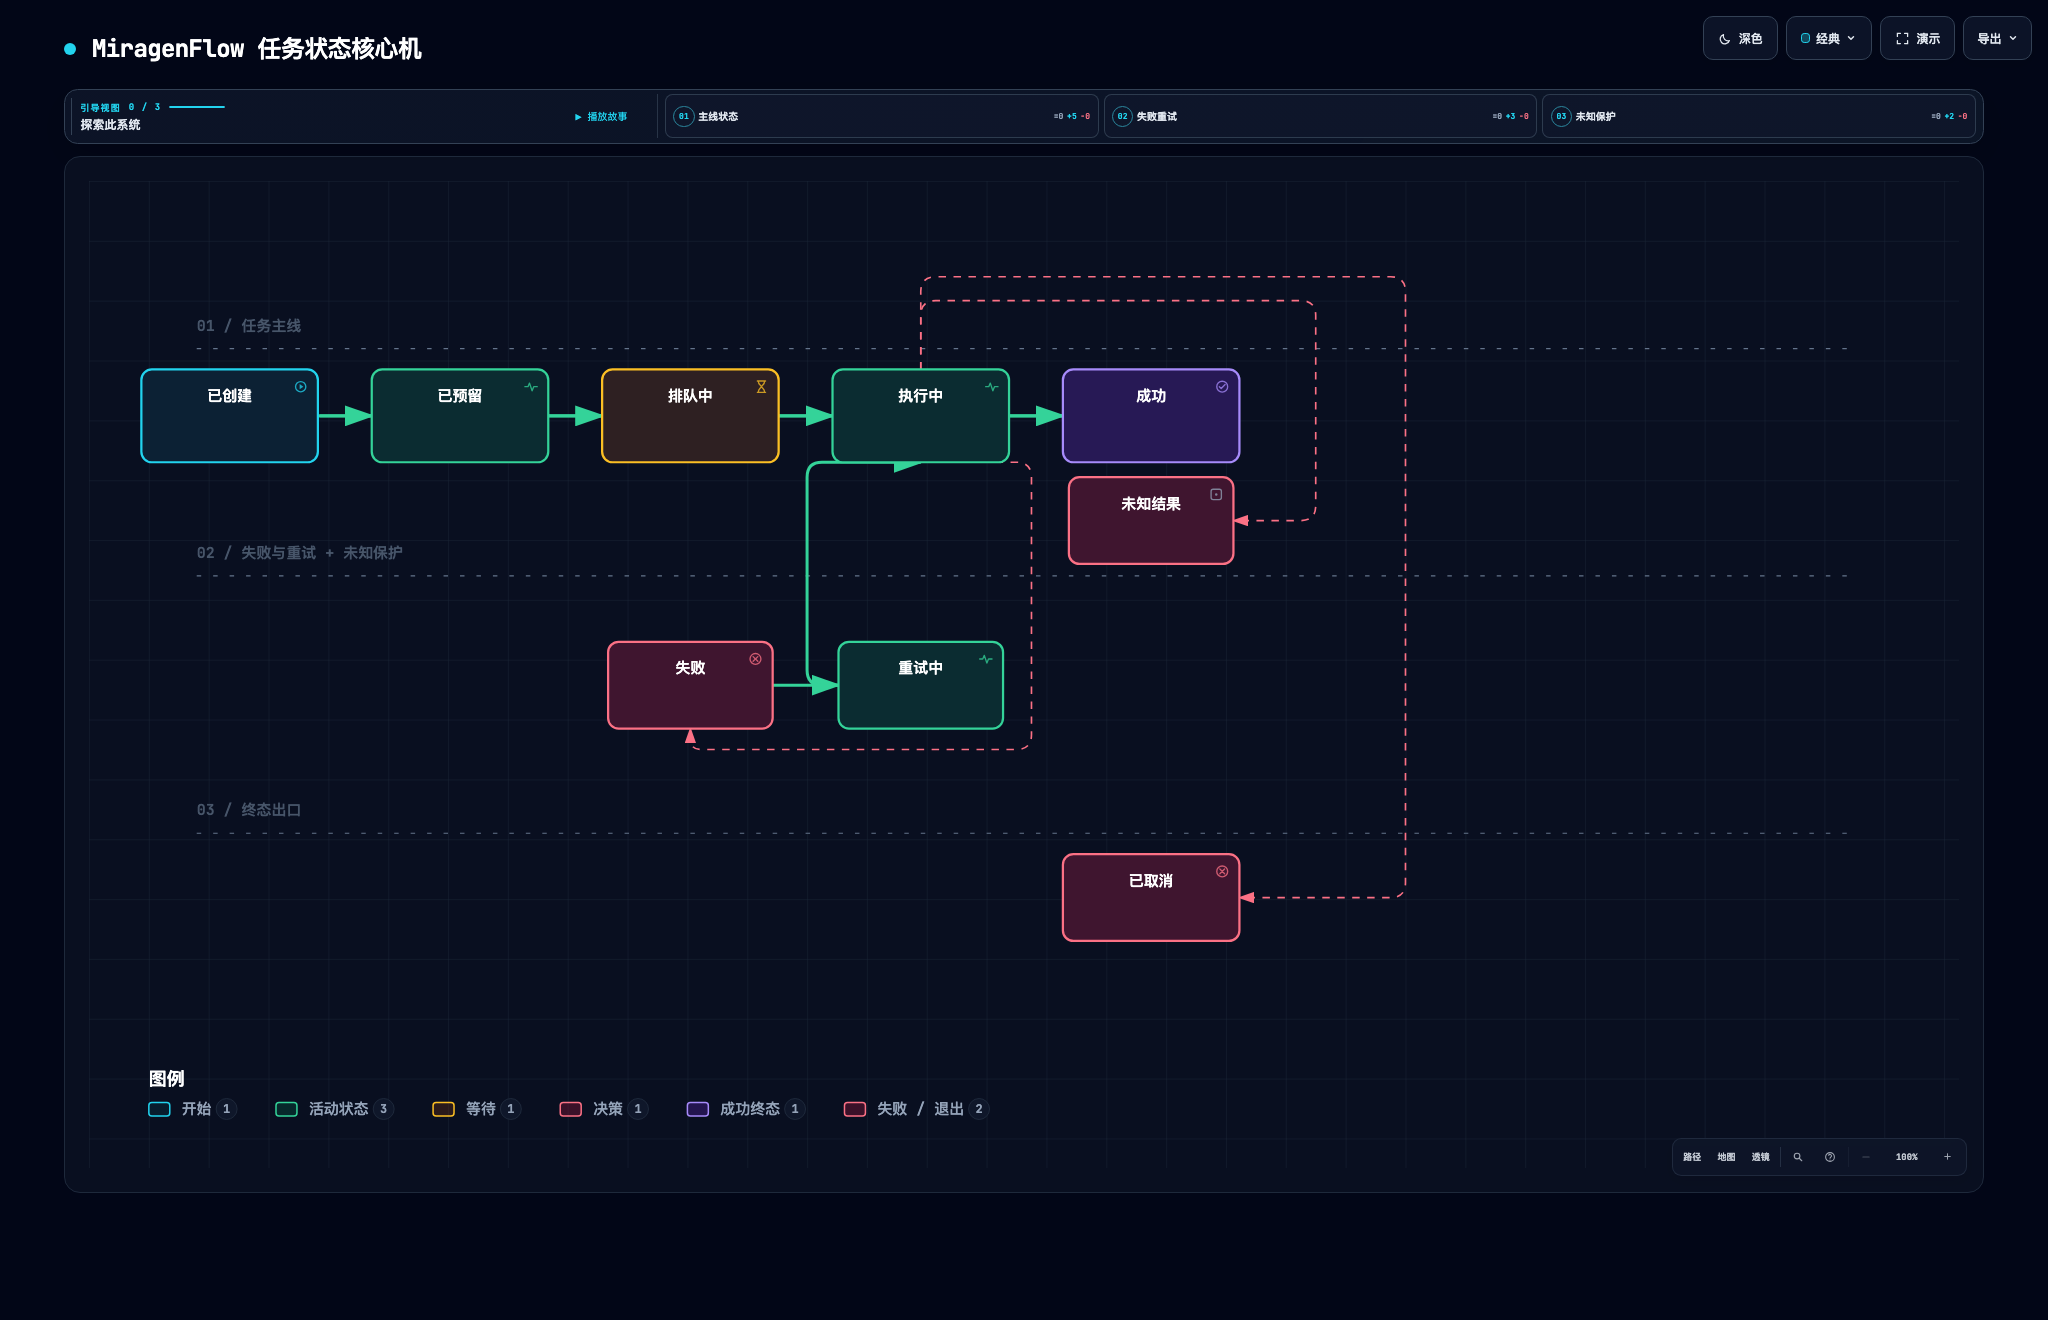Toggle 地图 minimap view
This screenshot has width=2048, height=1320.
(x=1727, y=1157)
